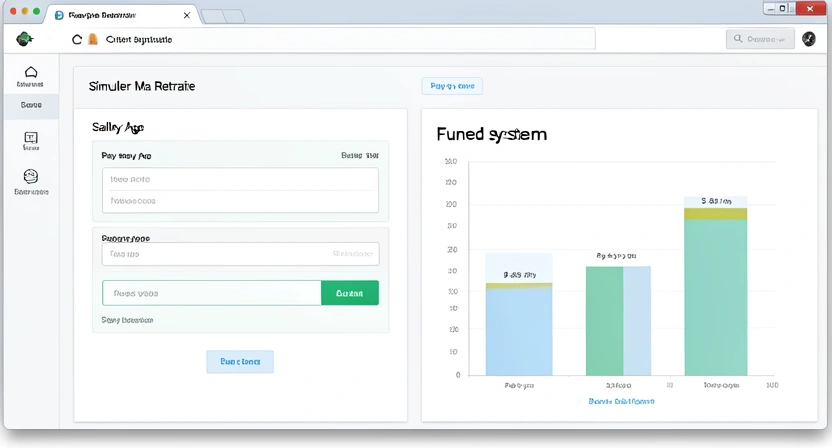Click the green button beside input field

coord(349,293)
